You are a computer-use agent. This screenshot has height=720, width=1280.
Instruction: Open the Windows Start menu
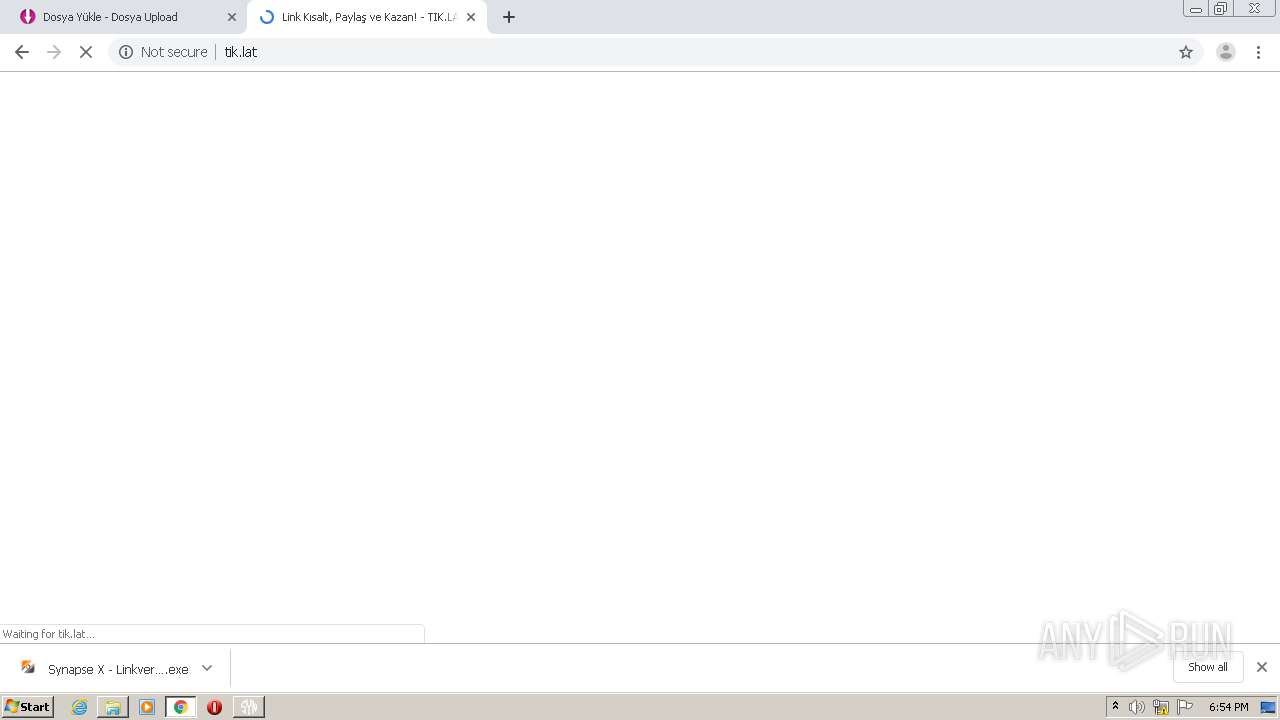(28, 707)
